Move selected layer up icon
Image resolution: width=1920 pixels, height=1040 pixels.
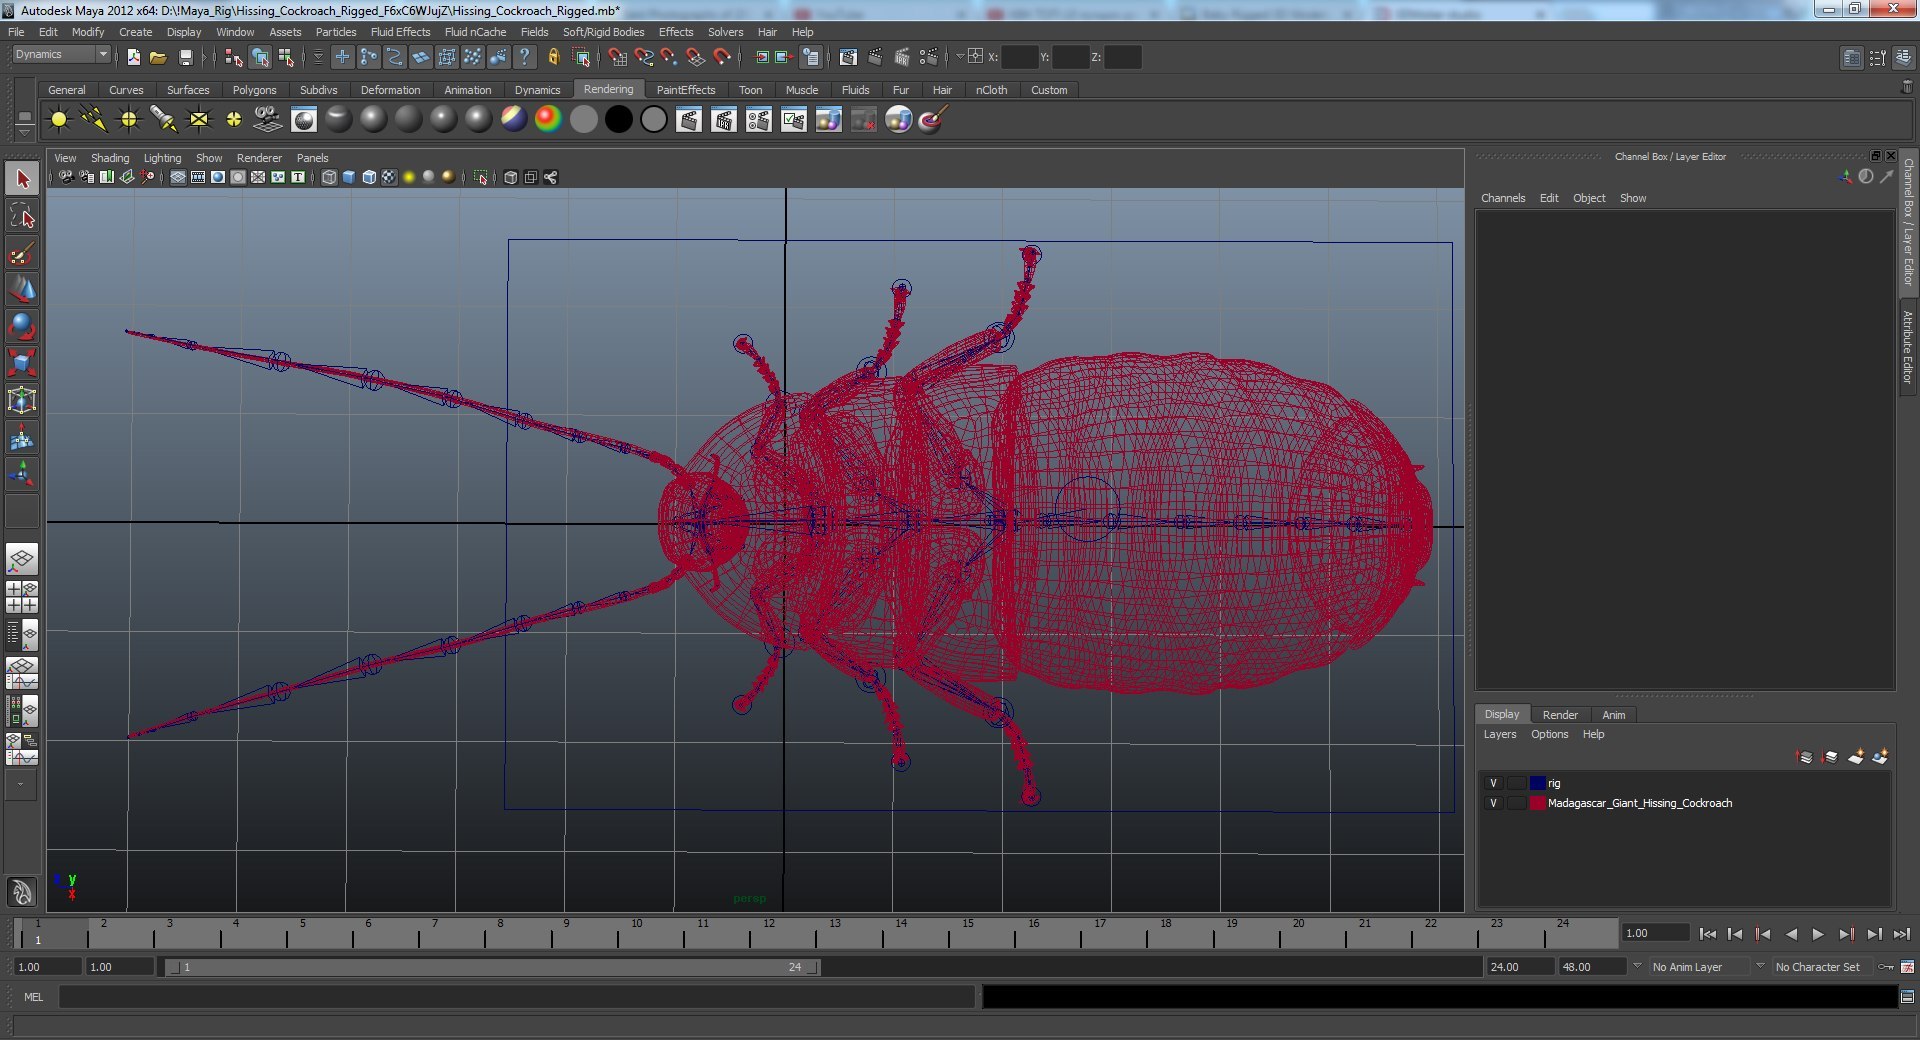pyautogui.click(x=1805, y=757)
